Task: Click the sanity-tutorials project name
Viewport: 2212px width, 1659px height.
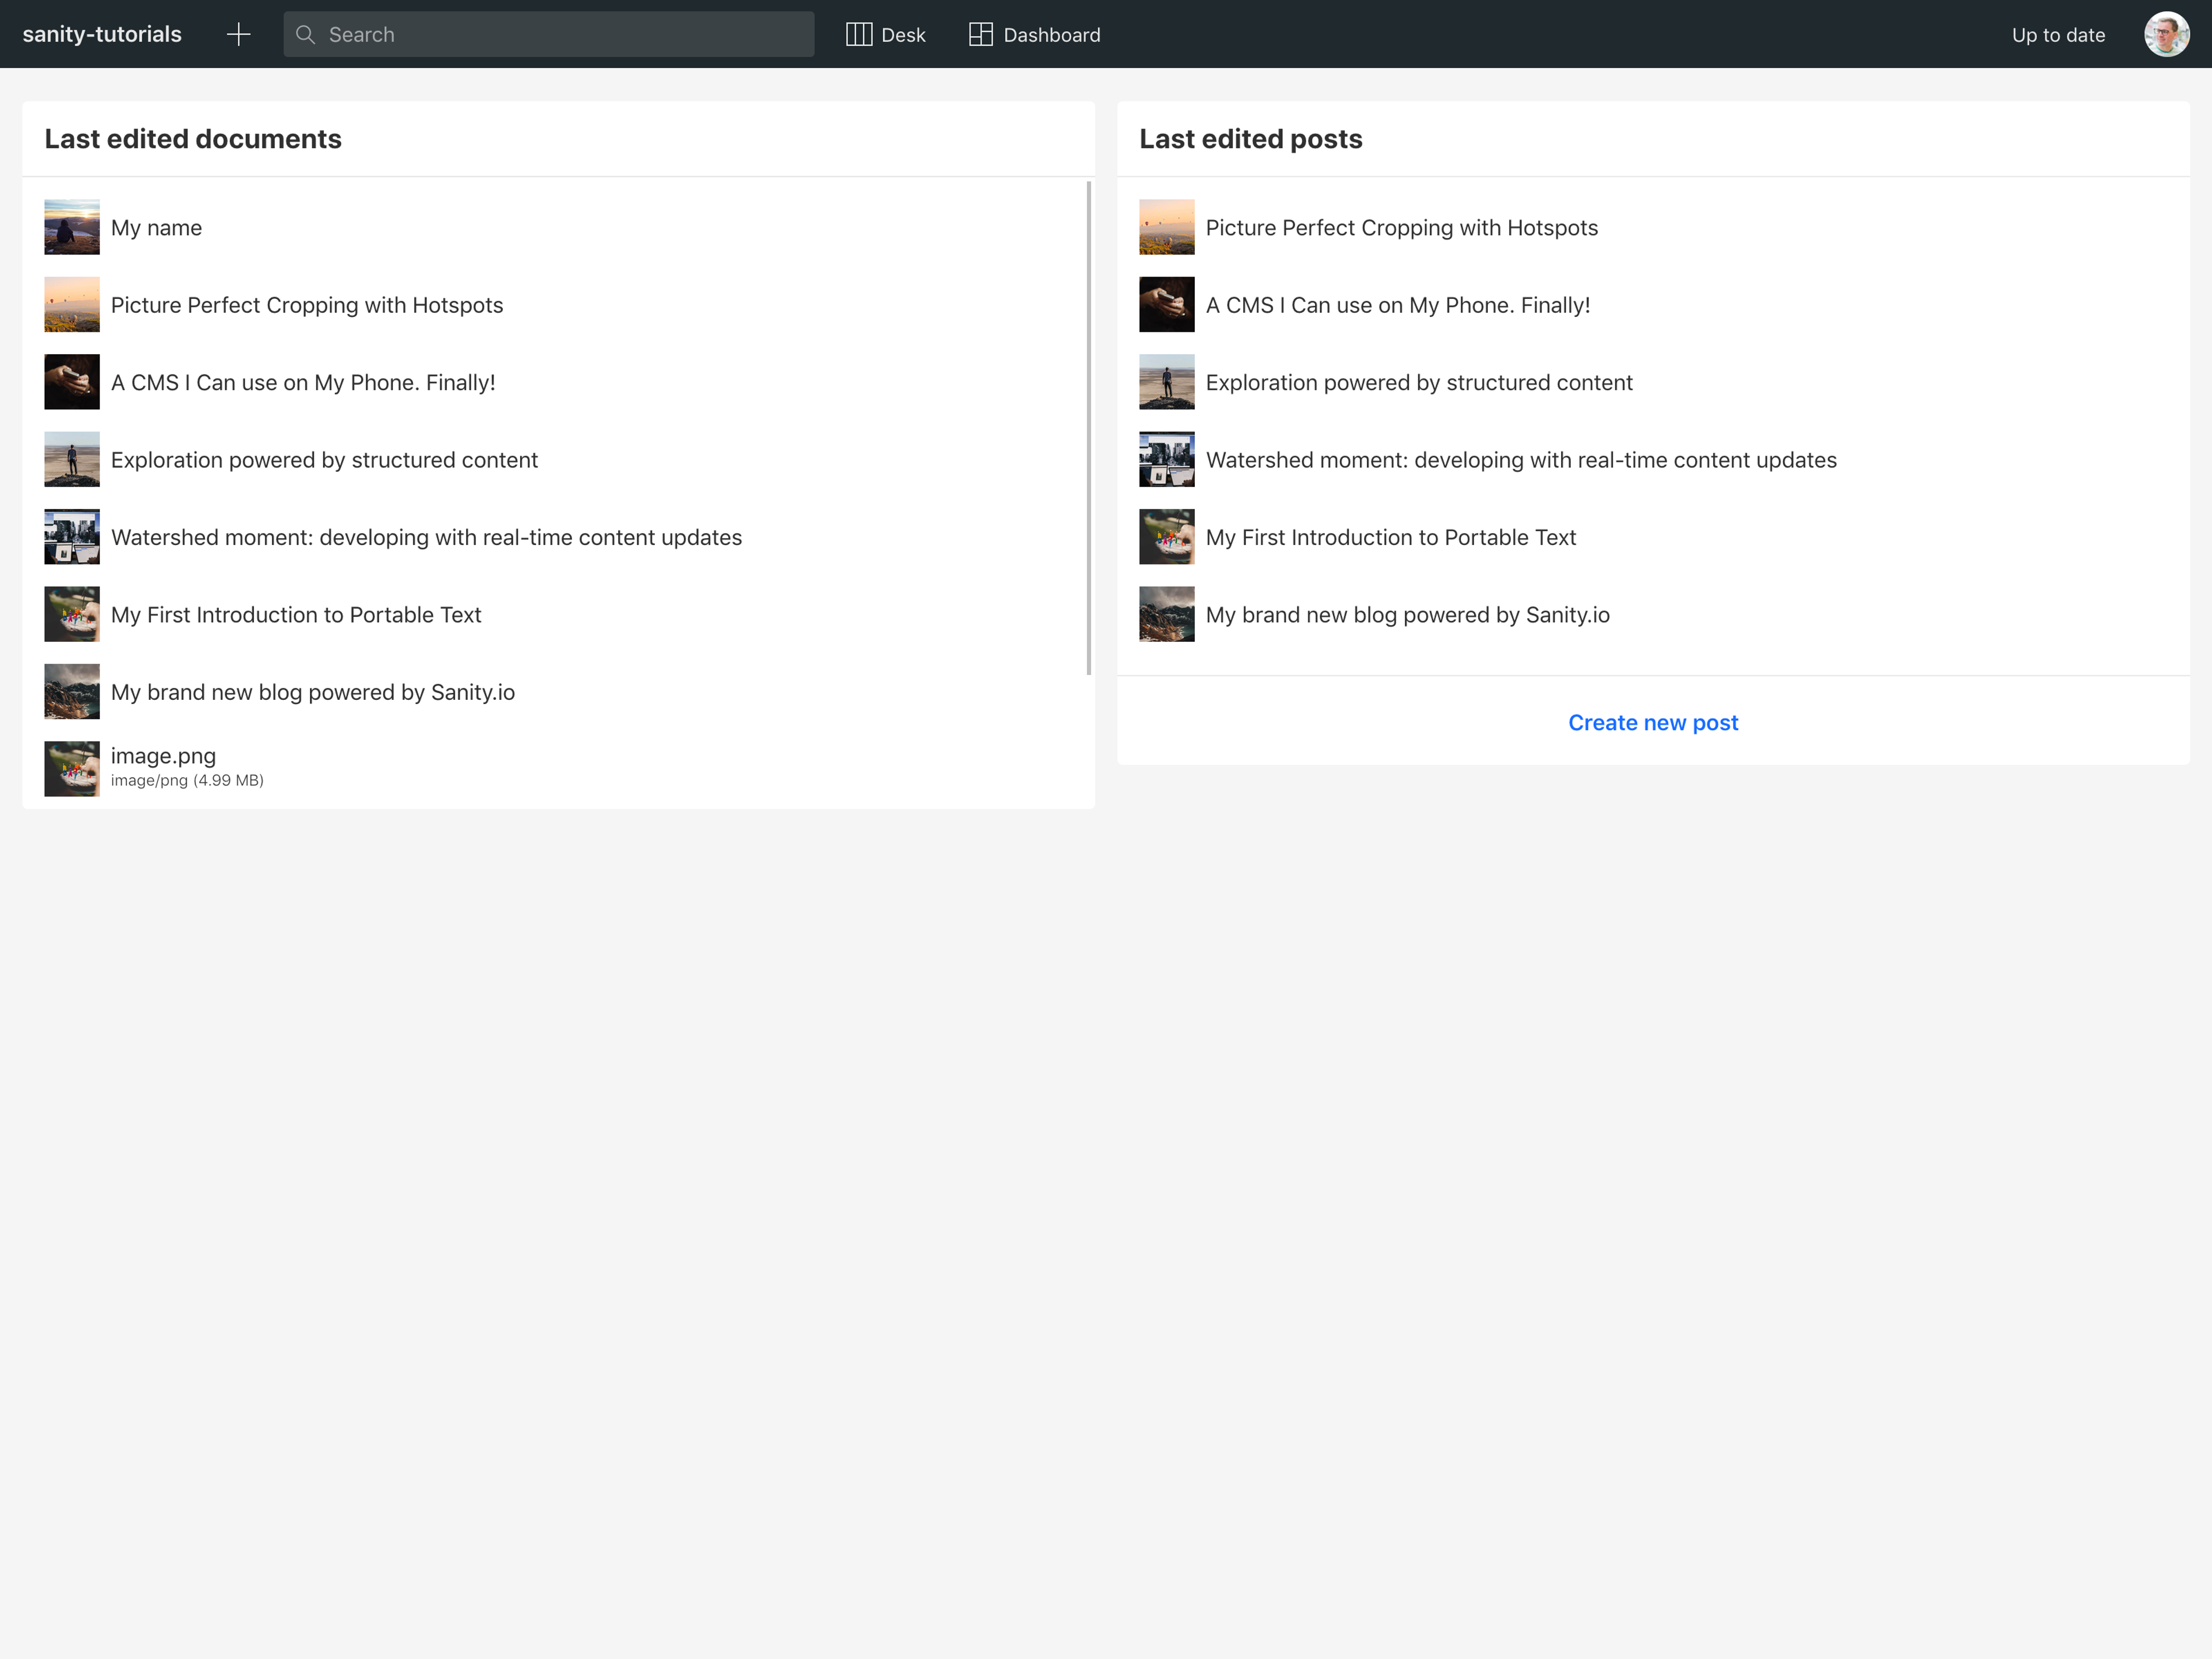Action: pos(102,35)
